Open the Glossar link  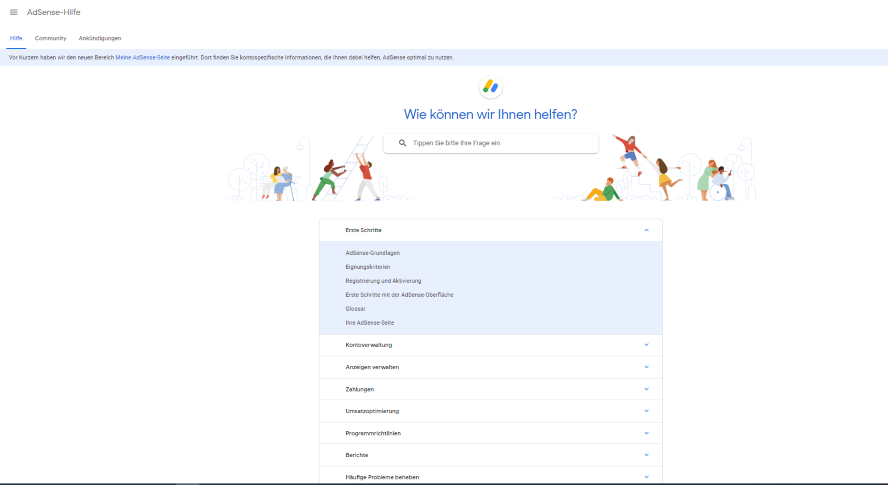point(356,309)
